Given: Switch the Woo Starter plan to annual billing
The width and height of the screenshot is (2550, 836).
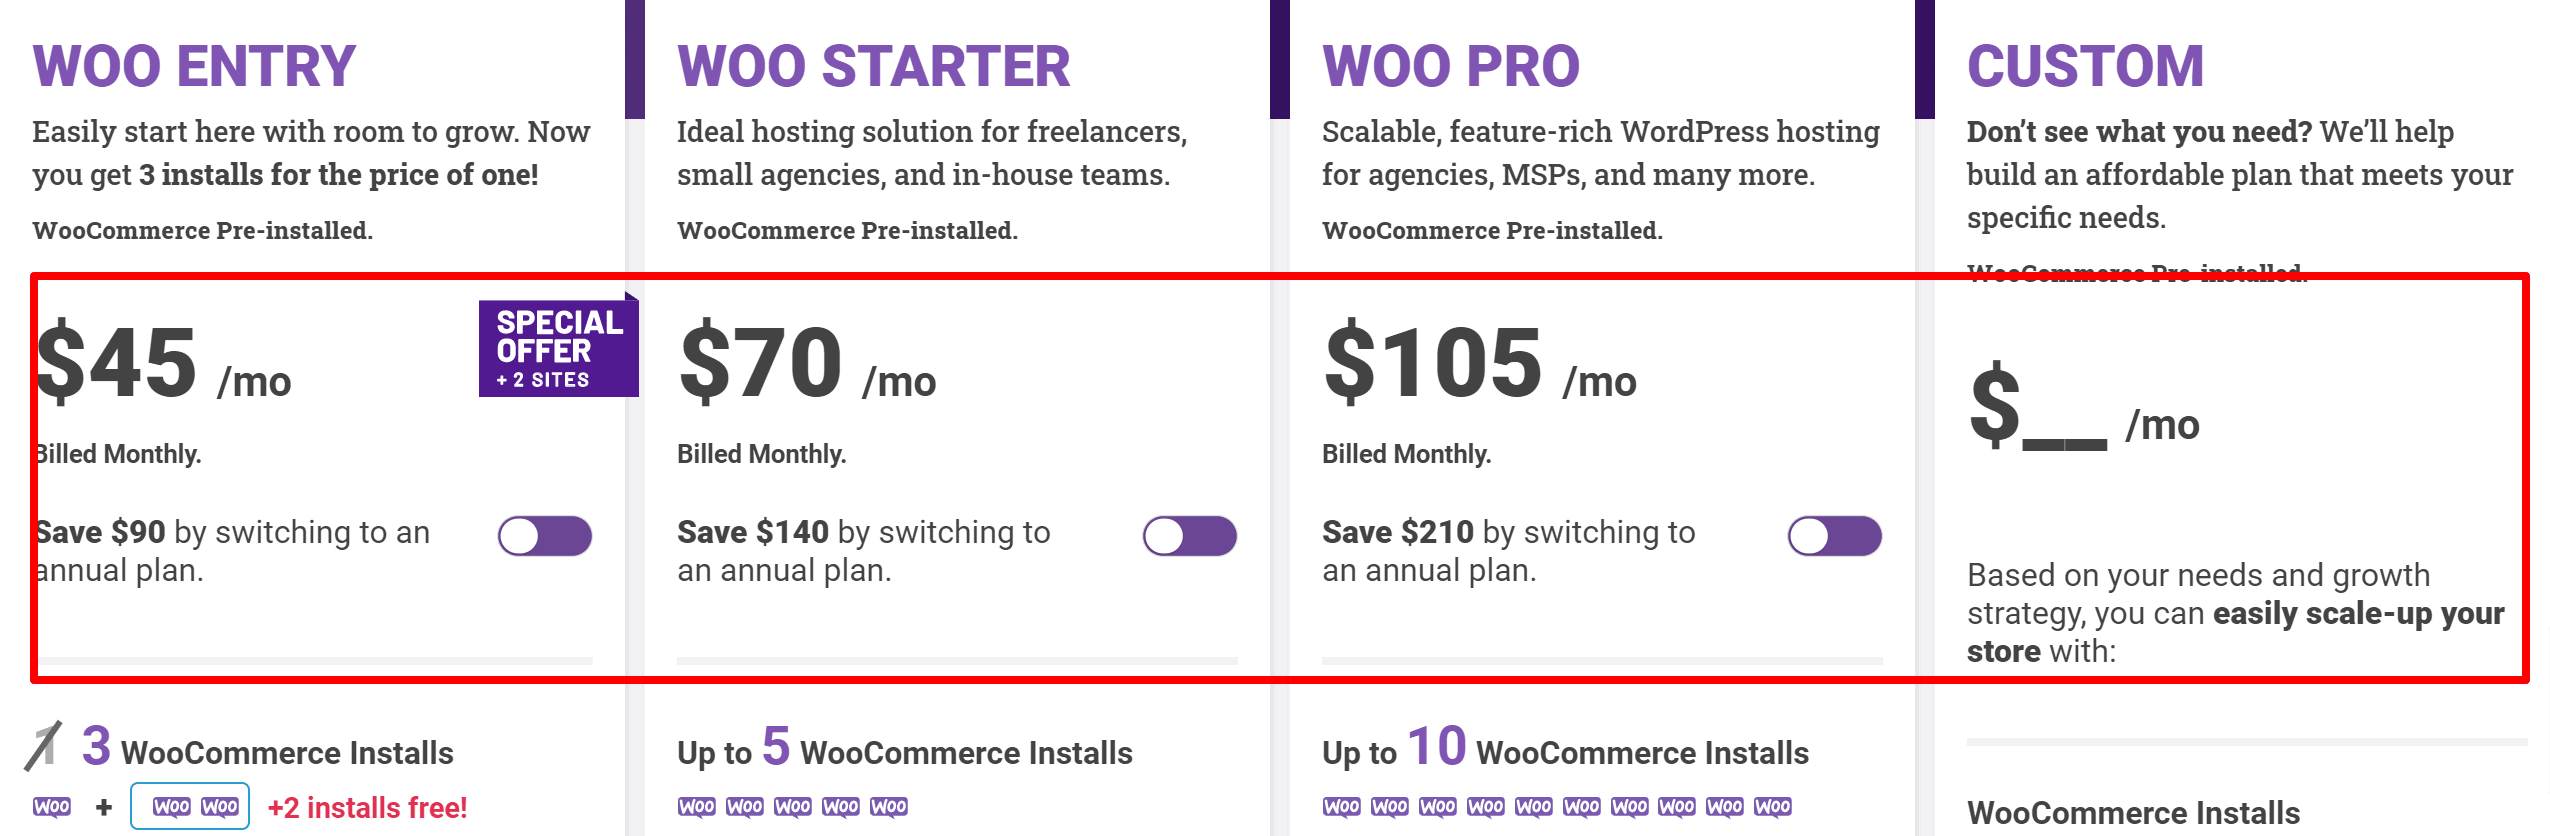Looking at the screenshot, I should 1190,536.
